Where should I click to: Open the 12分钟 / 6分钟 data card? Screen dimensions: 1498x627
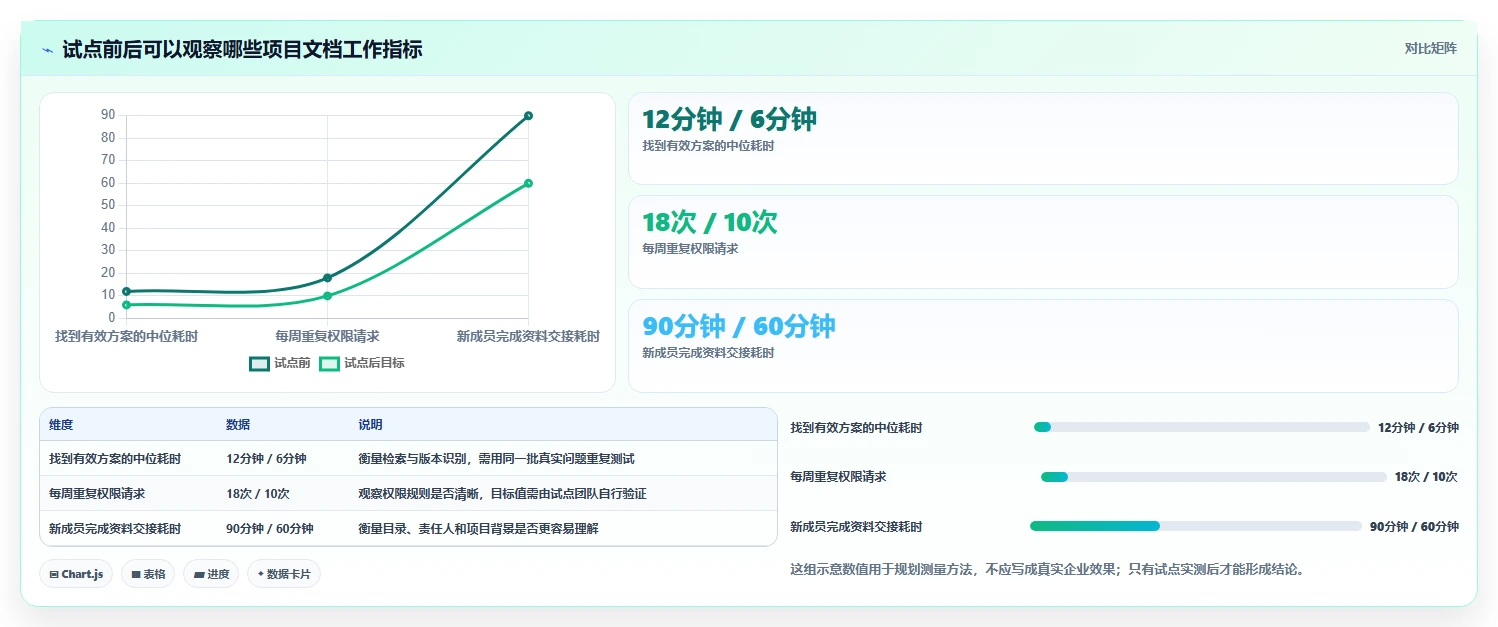(x=1043, y=138)
